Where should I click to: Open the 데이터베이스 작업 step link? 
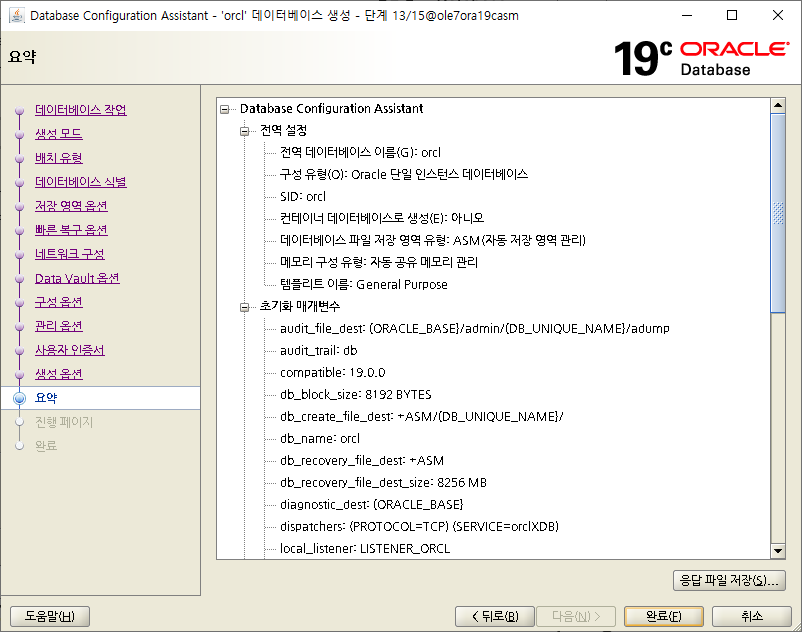click(81, 110)
